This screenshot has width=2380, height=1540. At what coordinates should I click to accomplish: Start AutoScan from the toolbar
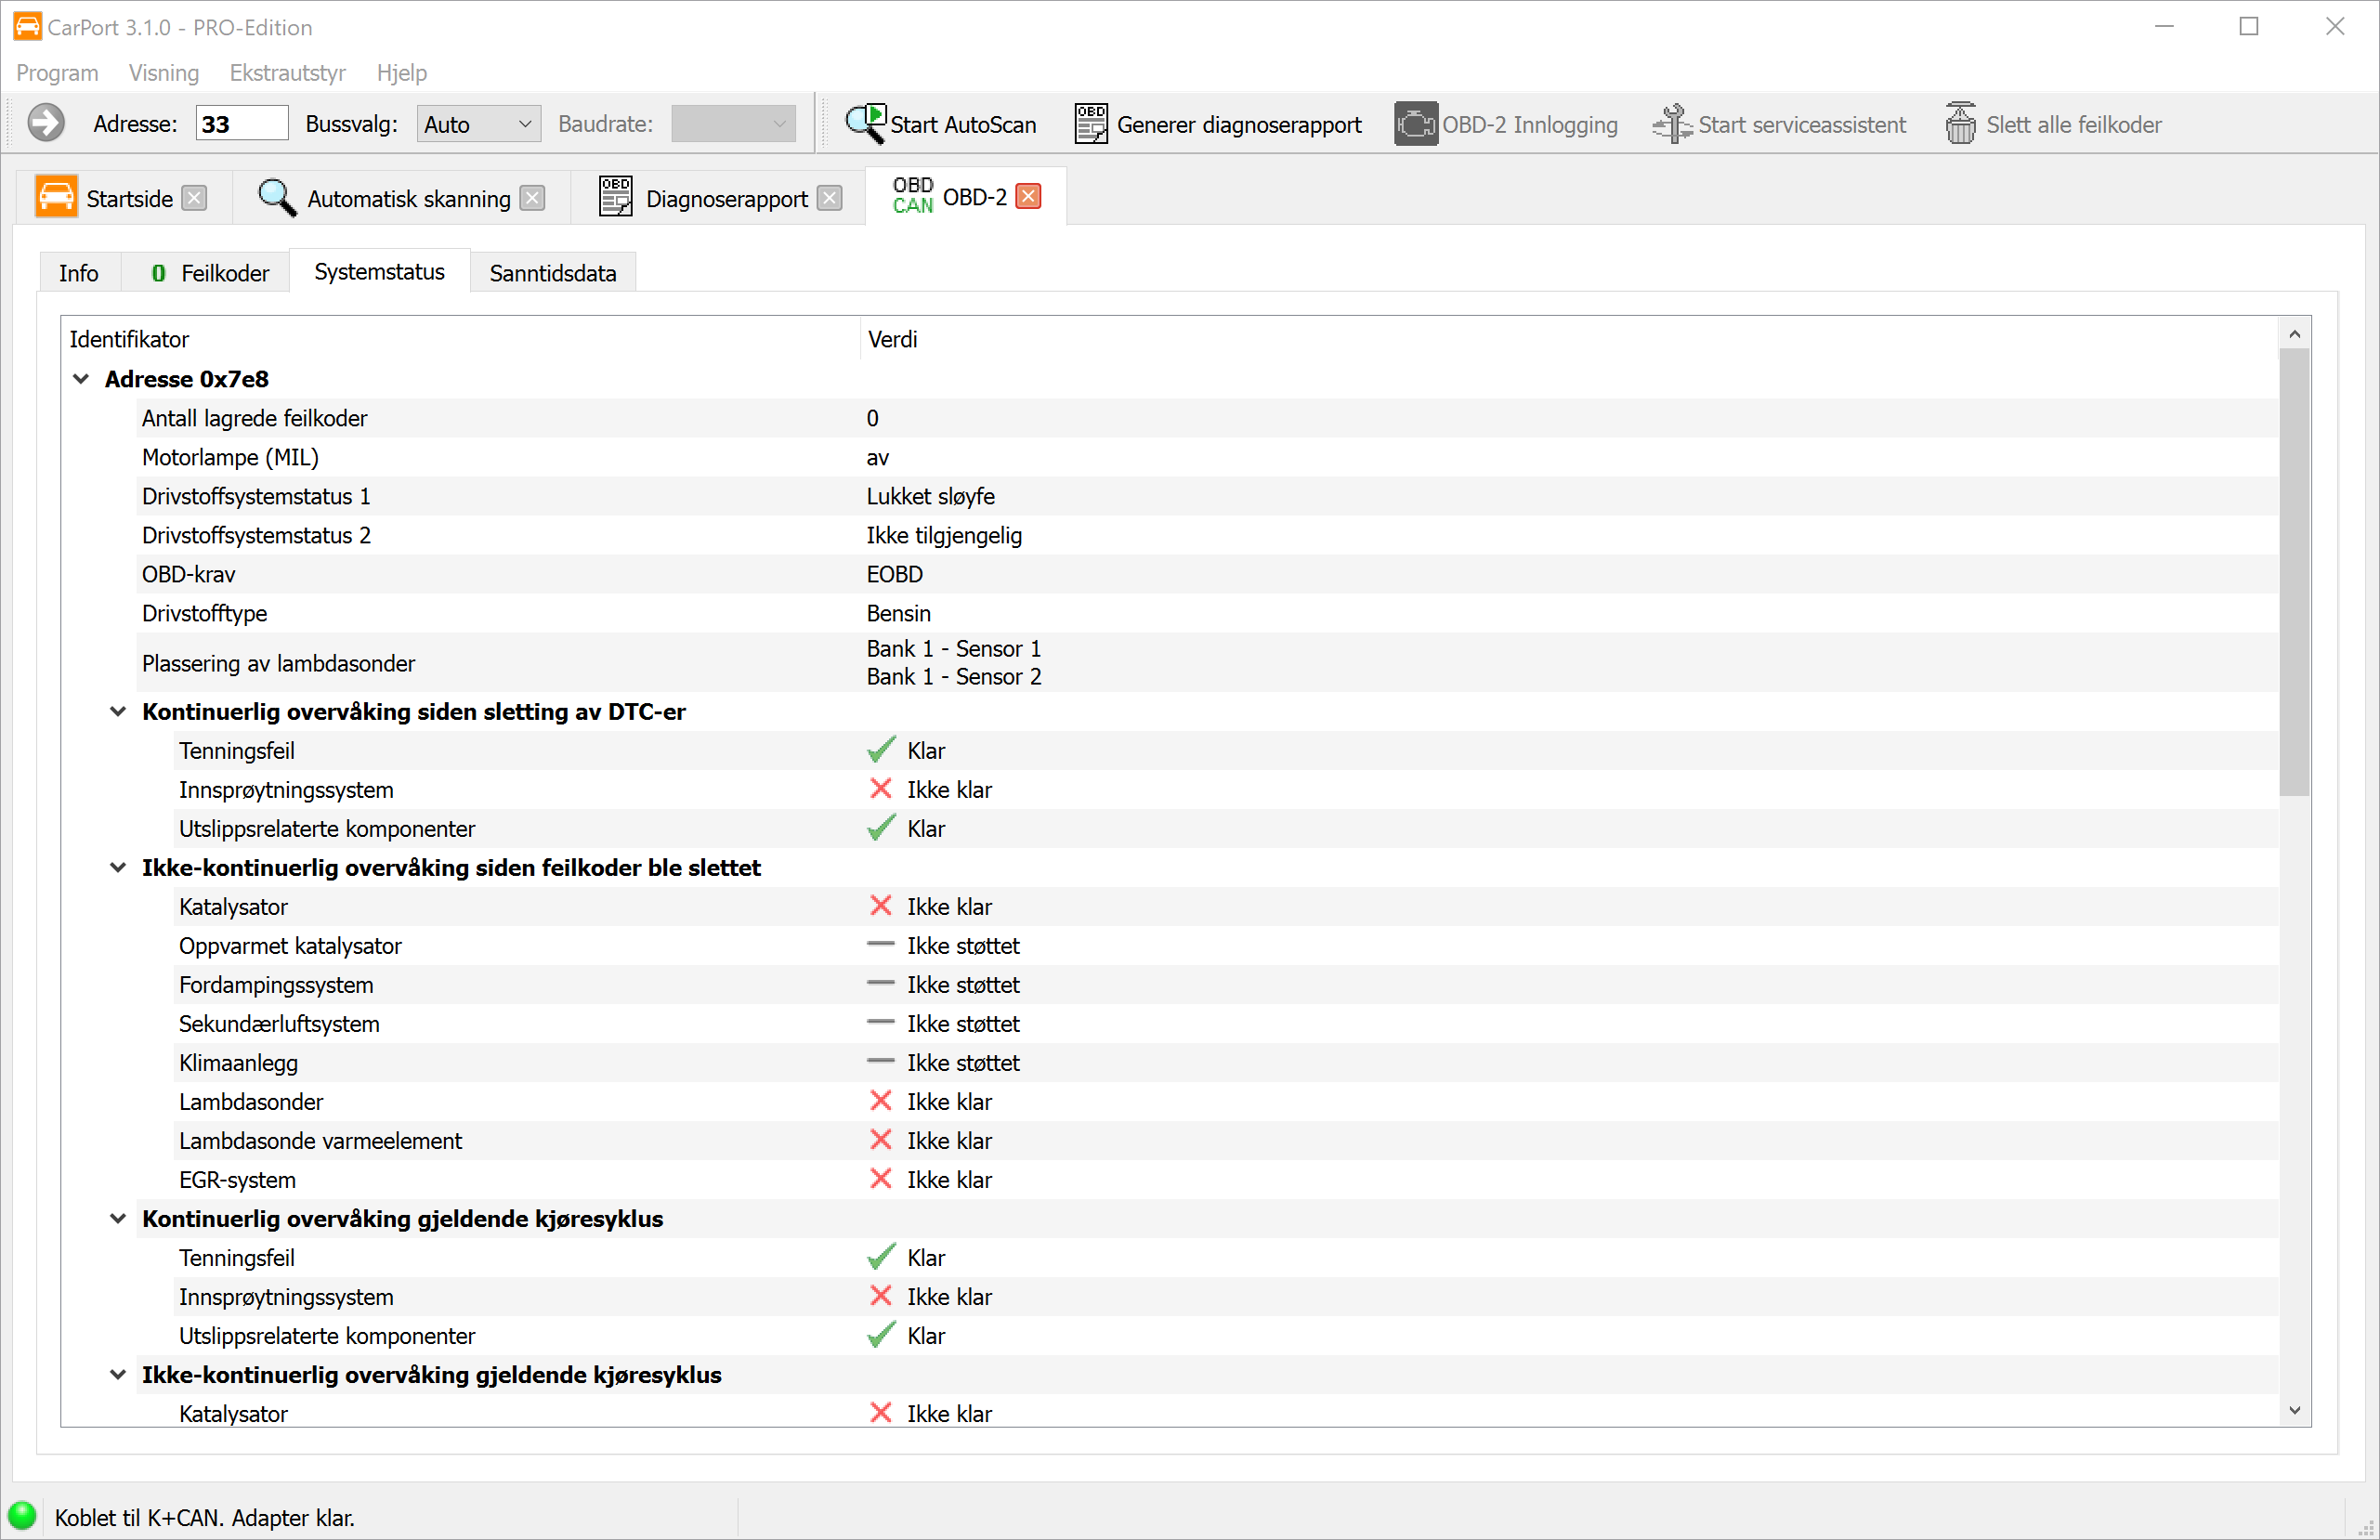(x=940, y=124)
